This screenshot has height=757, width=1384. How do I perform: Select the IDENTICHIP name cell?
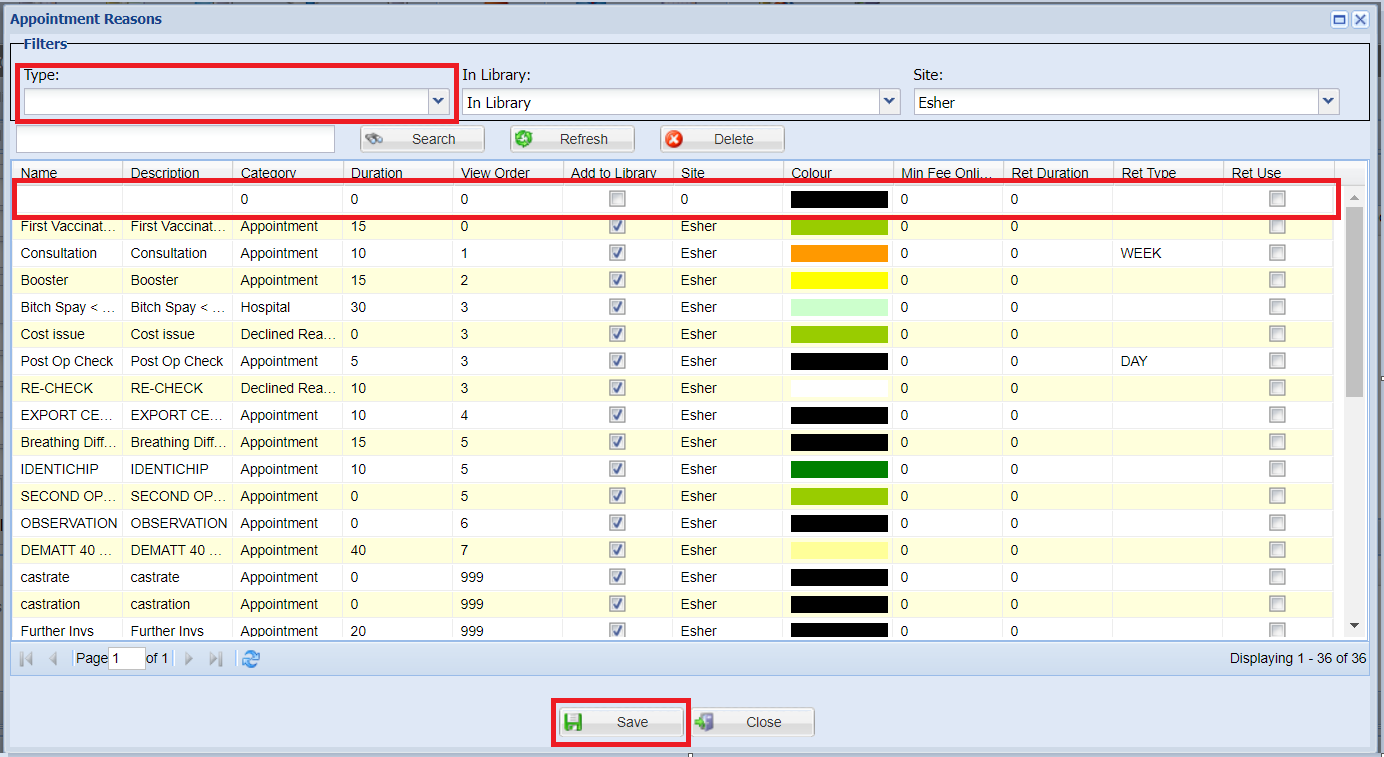(67, 469)
